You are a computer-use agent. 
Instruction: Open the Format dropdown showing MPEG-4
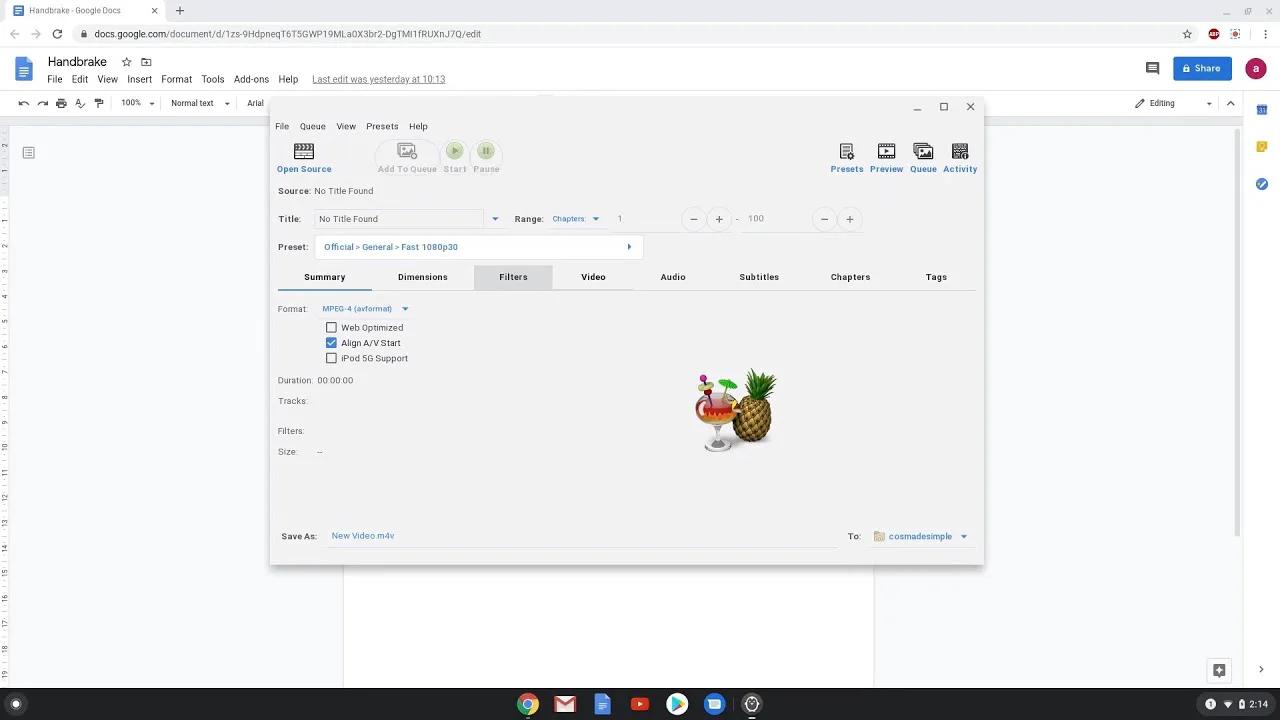[x=365, y=308]
